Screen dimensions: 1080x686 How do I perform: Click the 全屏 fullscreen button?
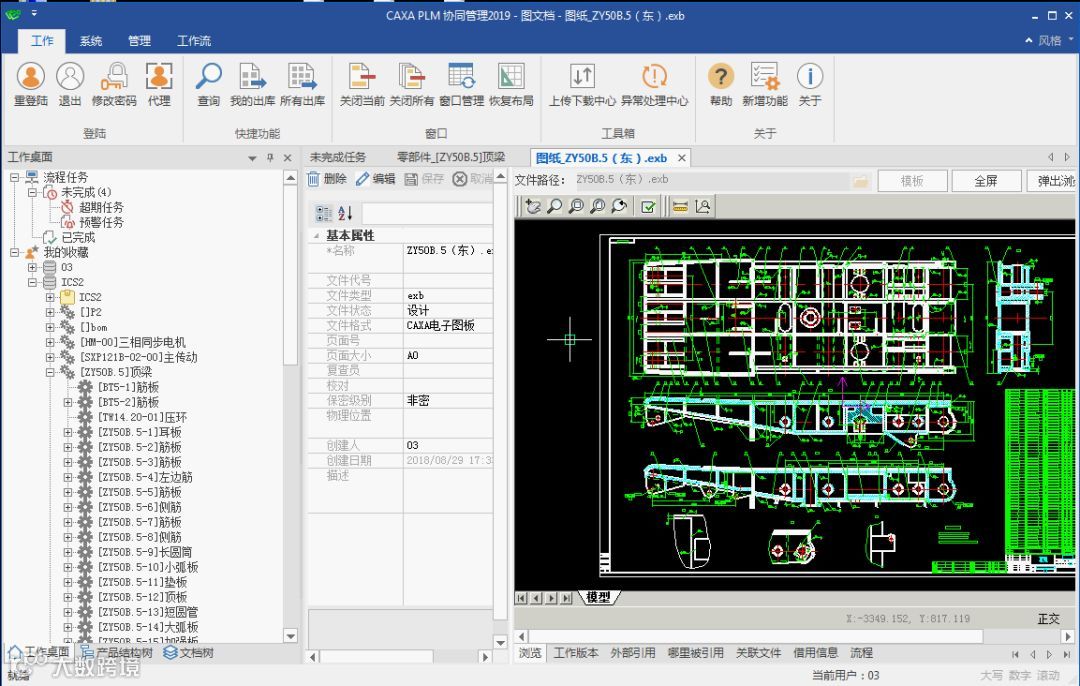tap(986, 181)
